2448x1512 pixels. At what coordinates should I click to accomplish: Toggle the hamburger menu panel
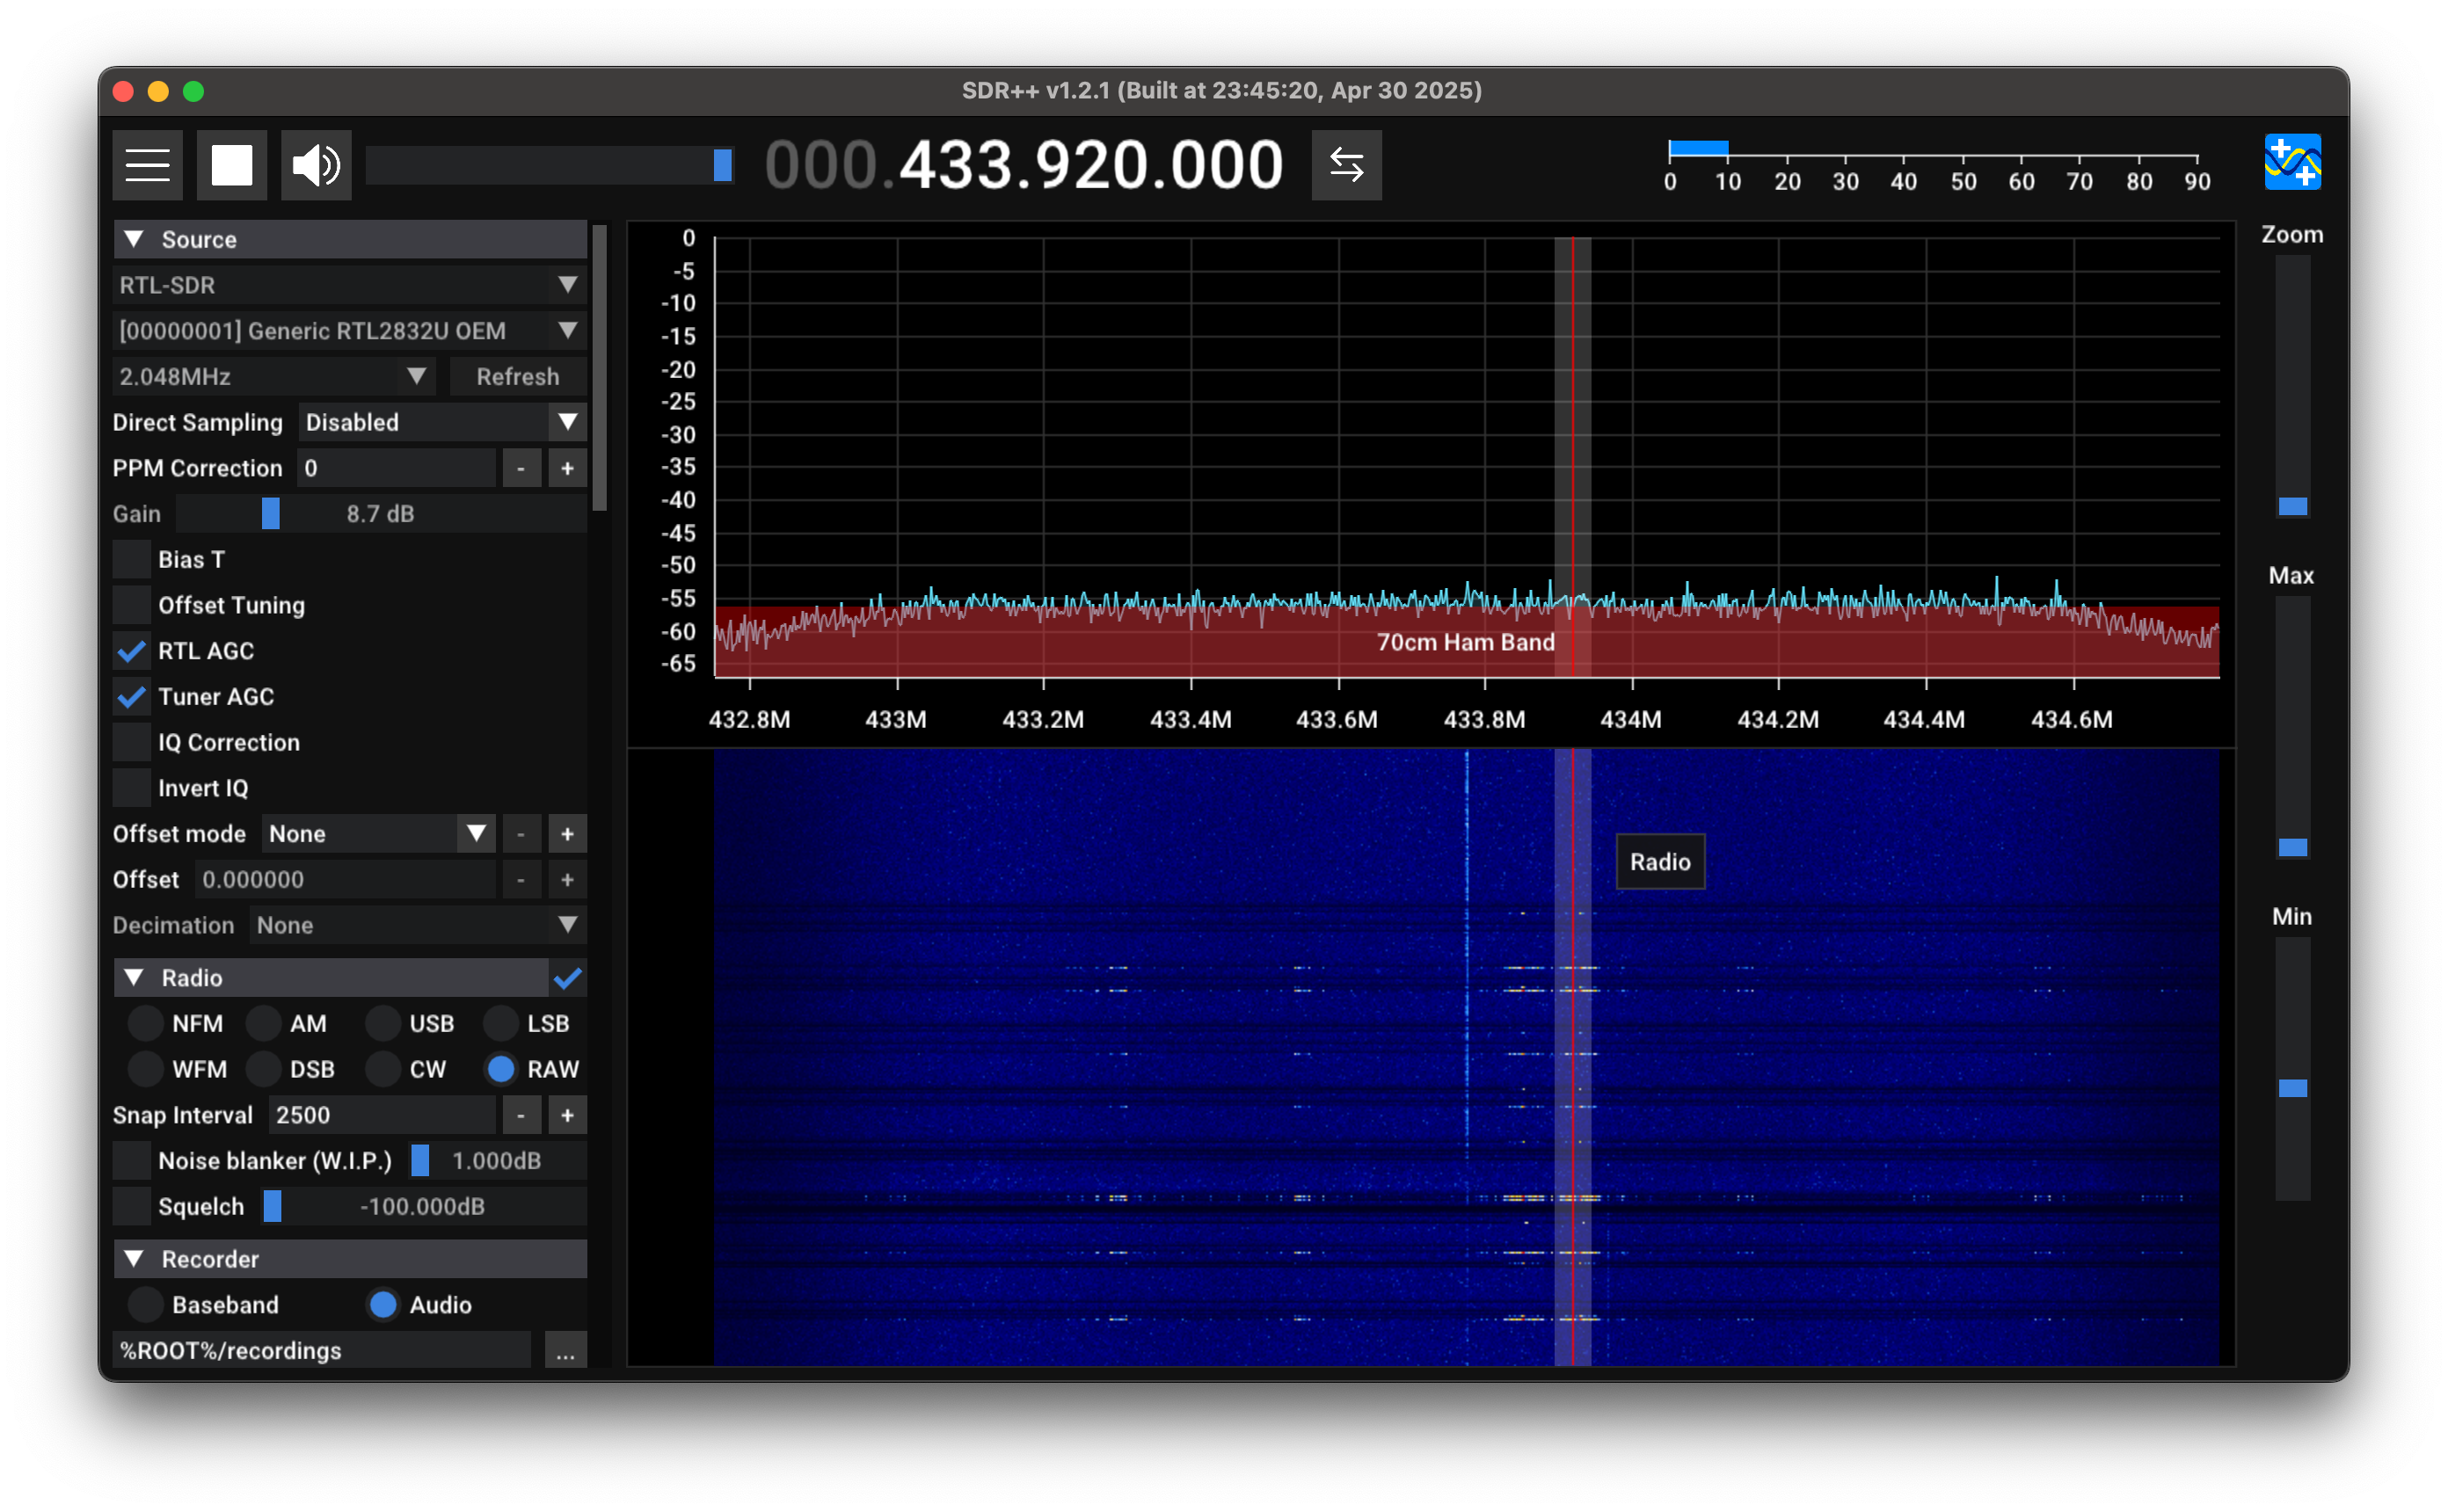coord(147,165)
